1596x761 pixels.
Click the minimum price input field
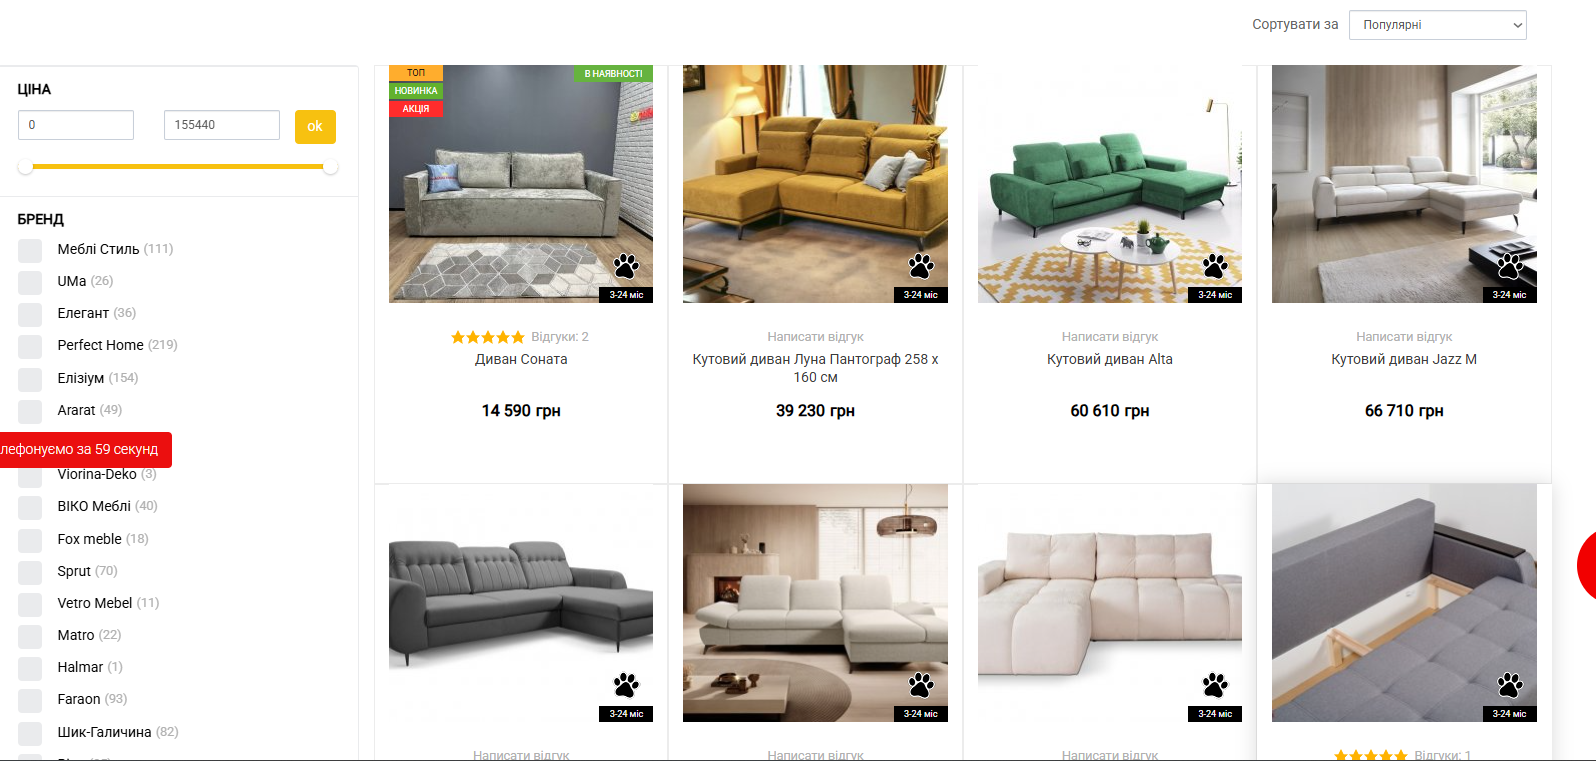[x=76, y=125]
